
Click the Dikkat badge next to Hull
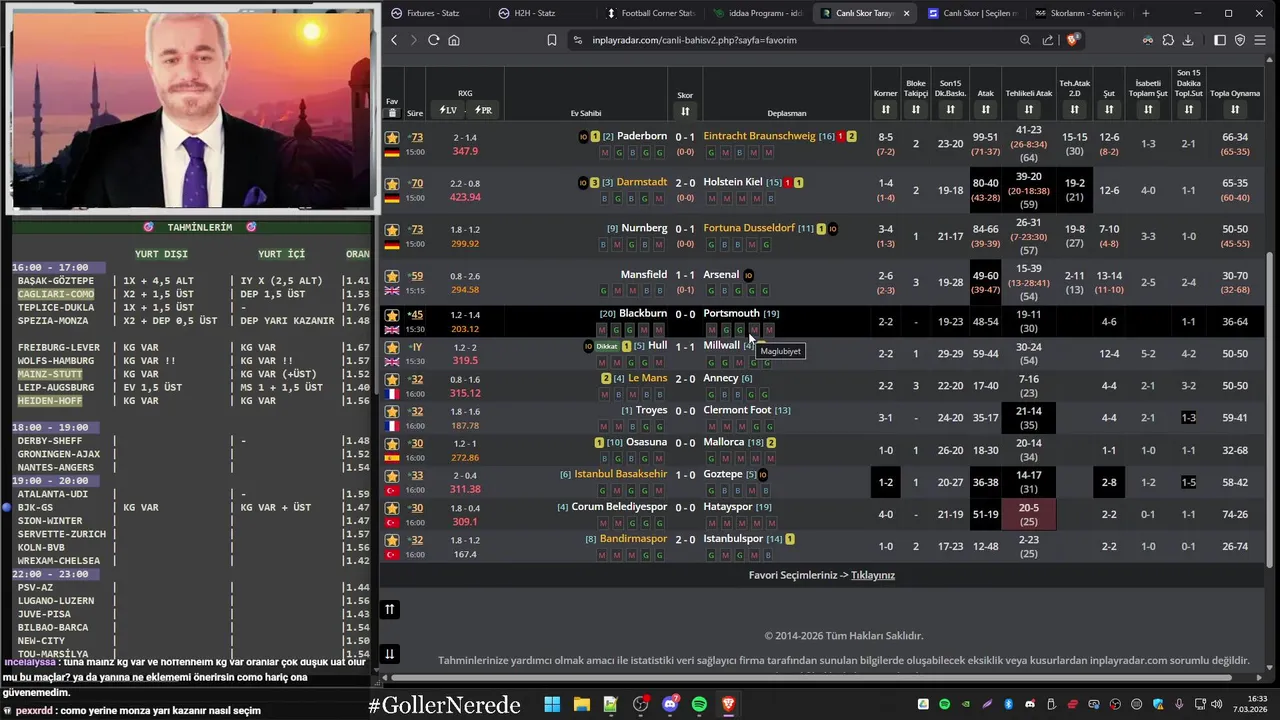coord(607,346)
